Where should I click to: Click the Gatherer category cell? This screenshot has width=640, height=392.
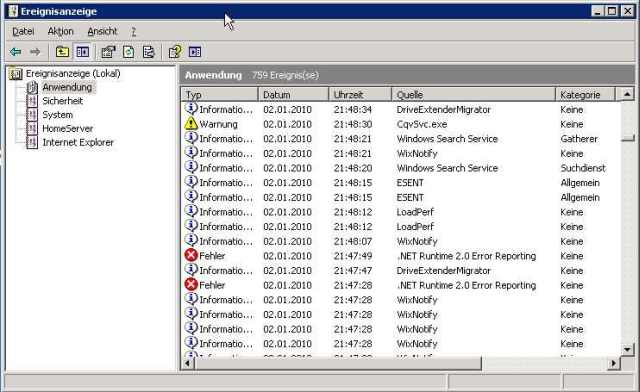click(579, 139)
